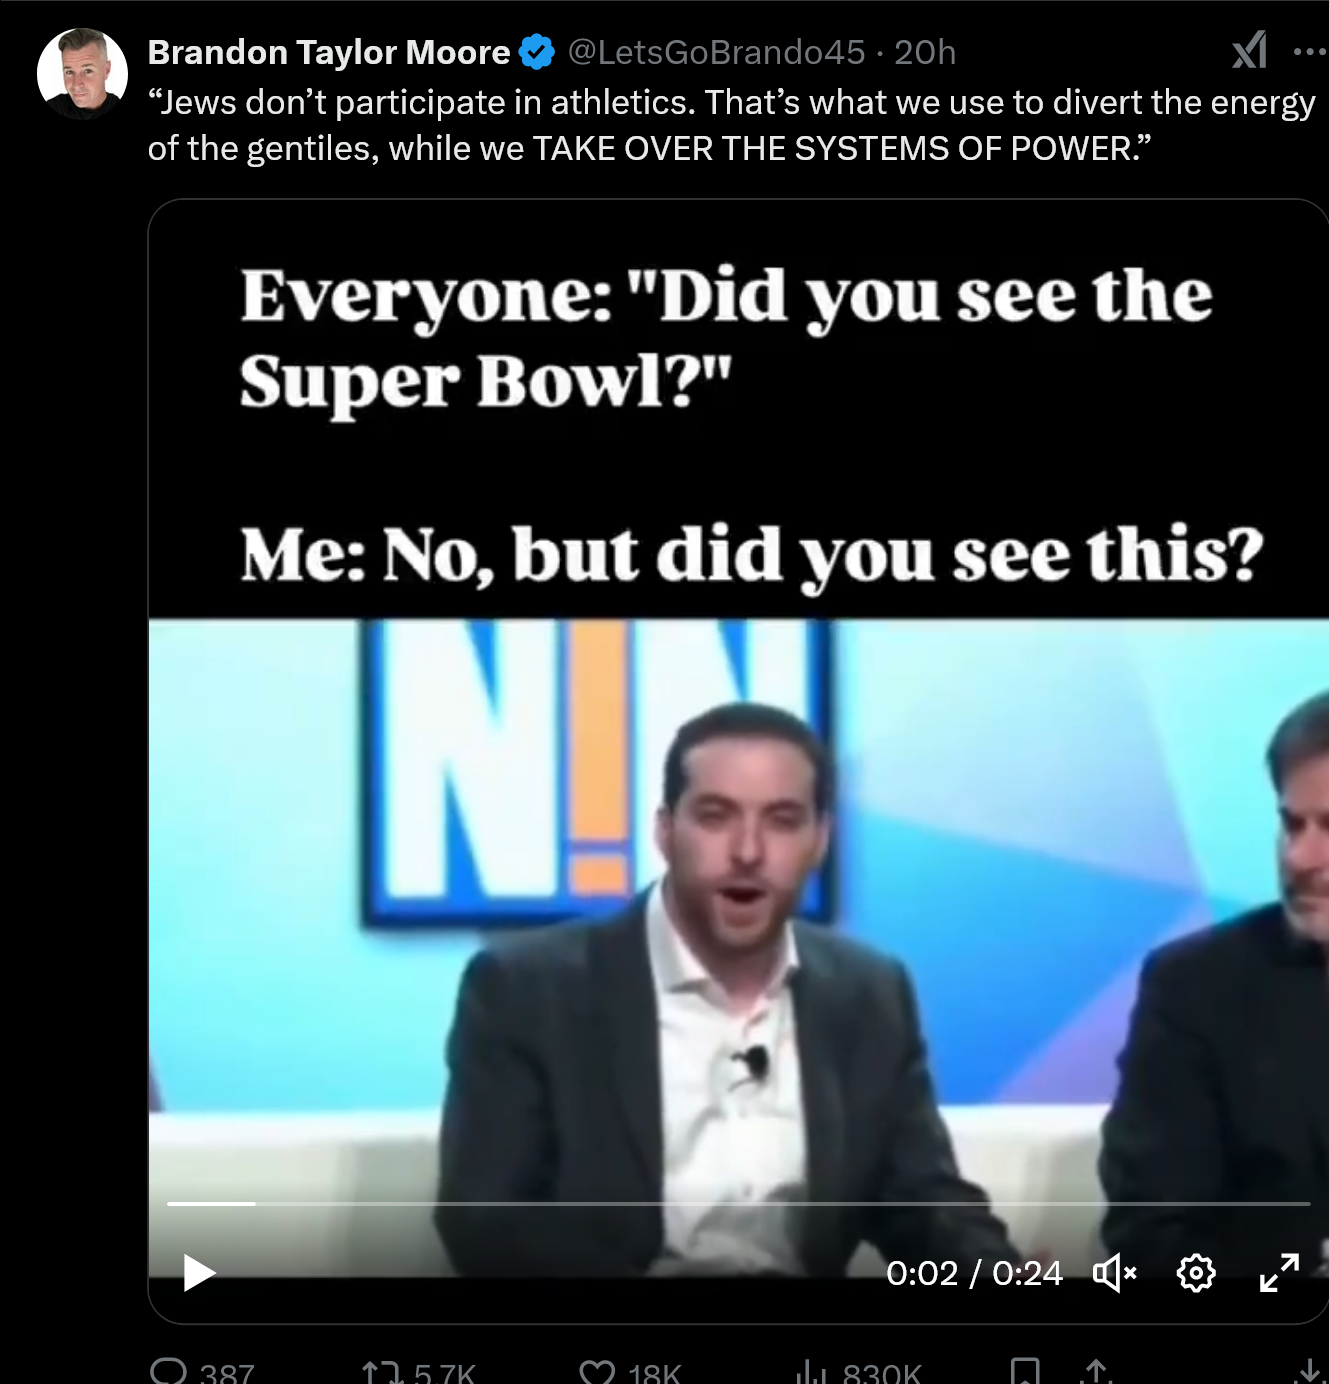The height and width of the screenshot is (1384, 1329).
Task: Open video settings gear menu
Action: point(1196,1273)
